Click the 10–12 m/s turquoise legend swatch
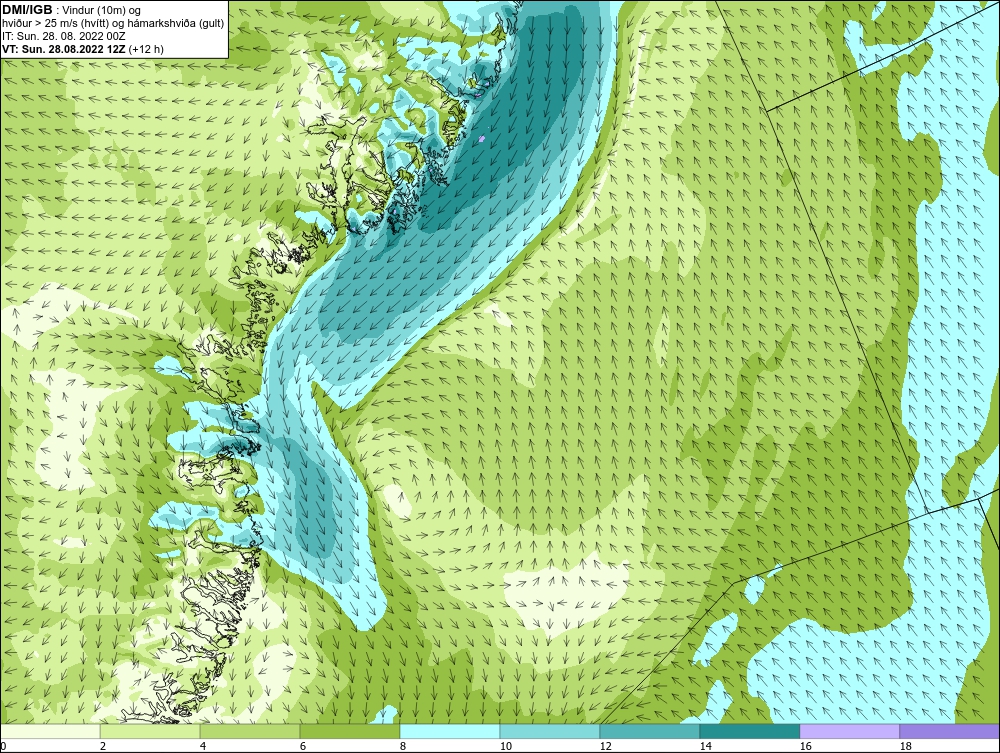1000x753 pixels. pos(550,731)
